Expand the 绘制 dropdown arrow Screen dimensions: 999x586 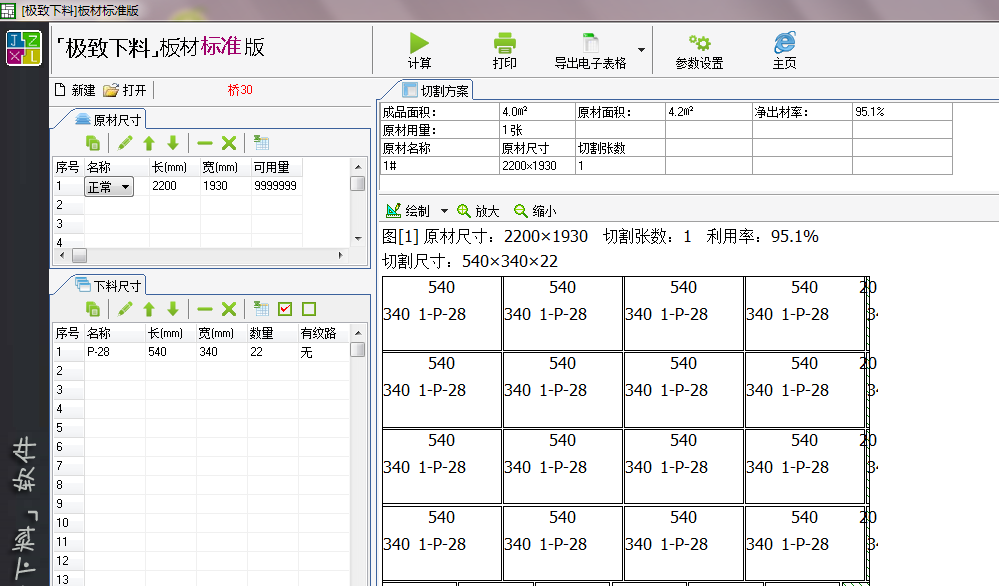tap(444, 211)
